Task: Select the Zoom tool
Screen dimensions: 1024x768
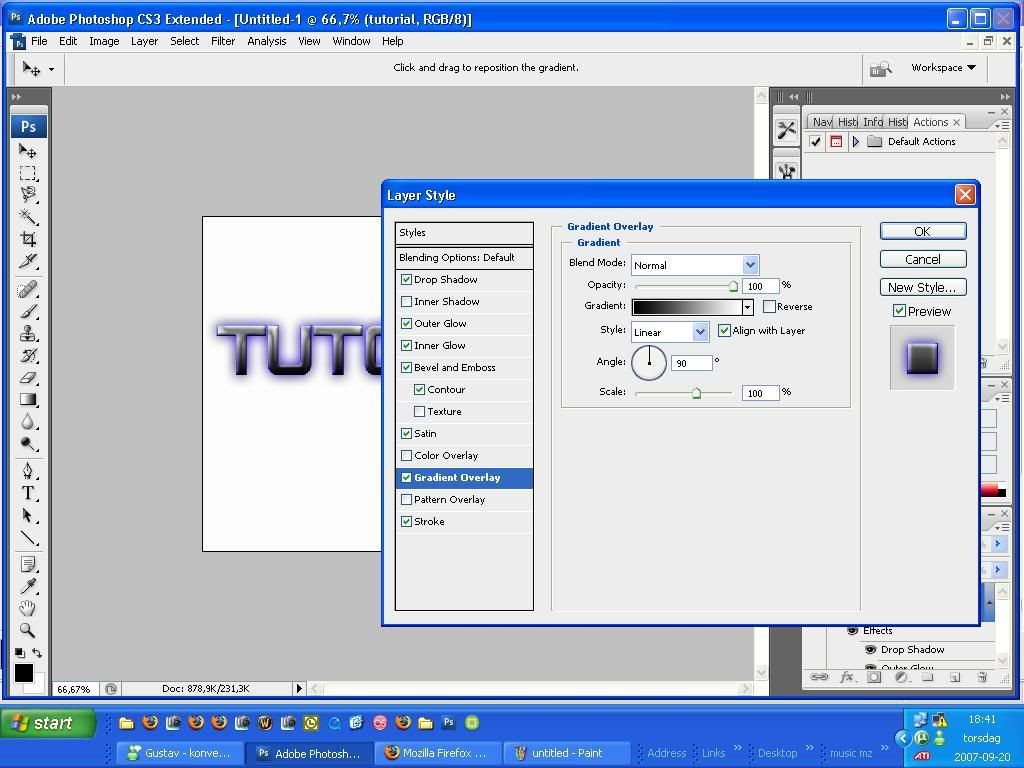Action: [27, 630]
